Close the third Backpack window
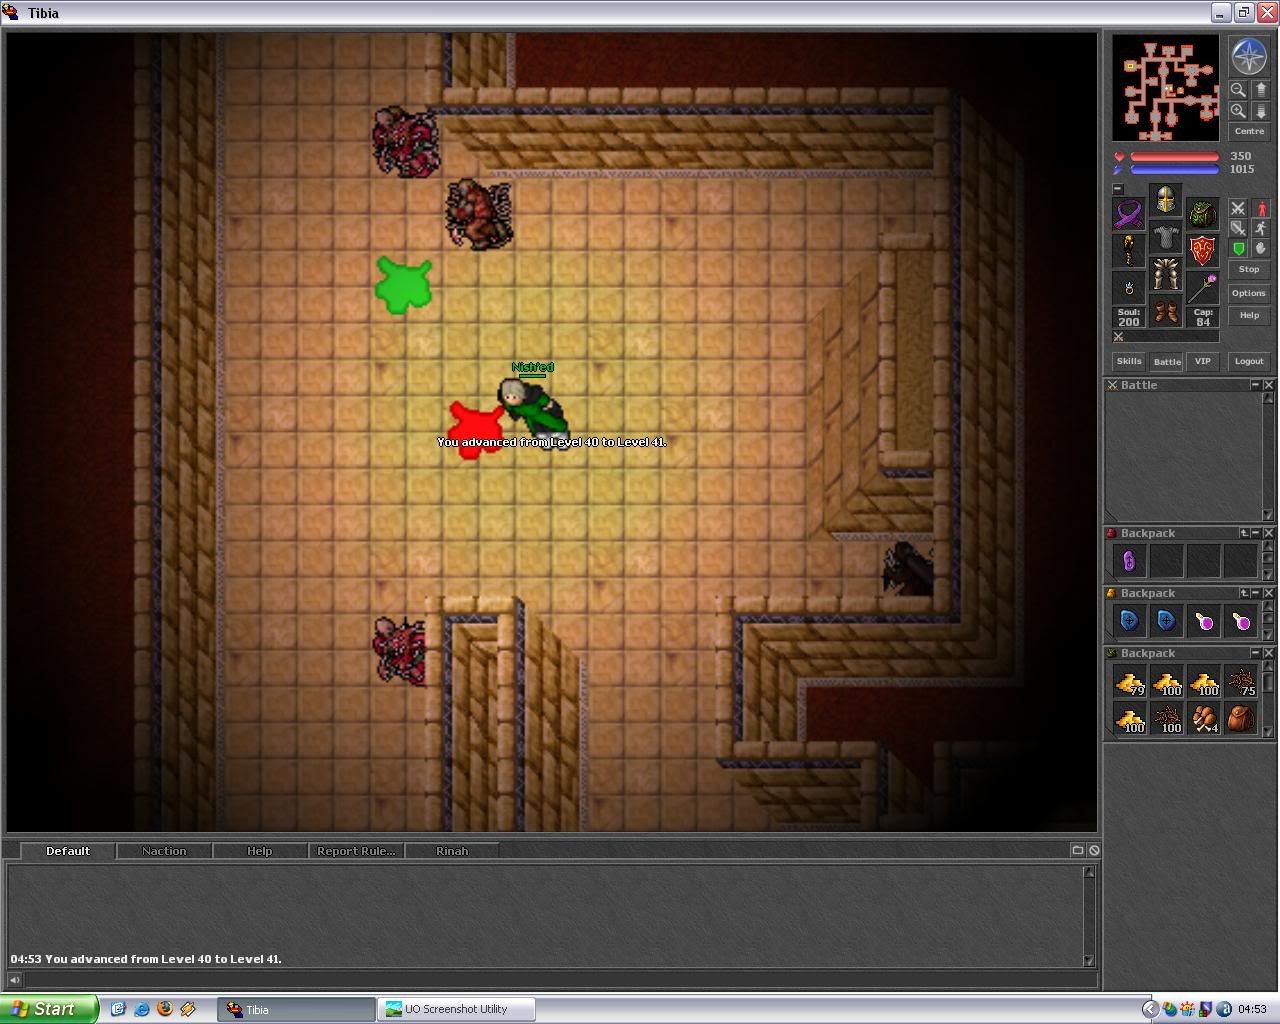 click(x=1269, y=653)
